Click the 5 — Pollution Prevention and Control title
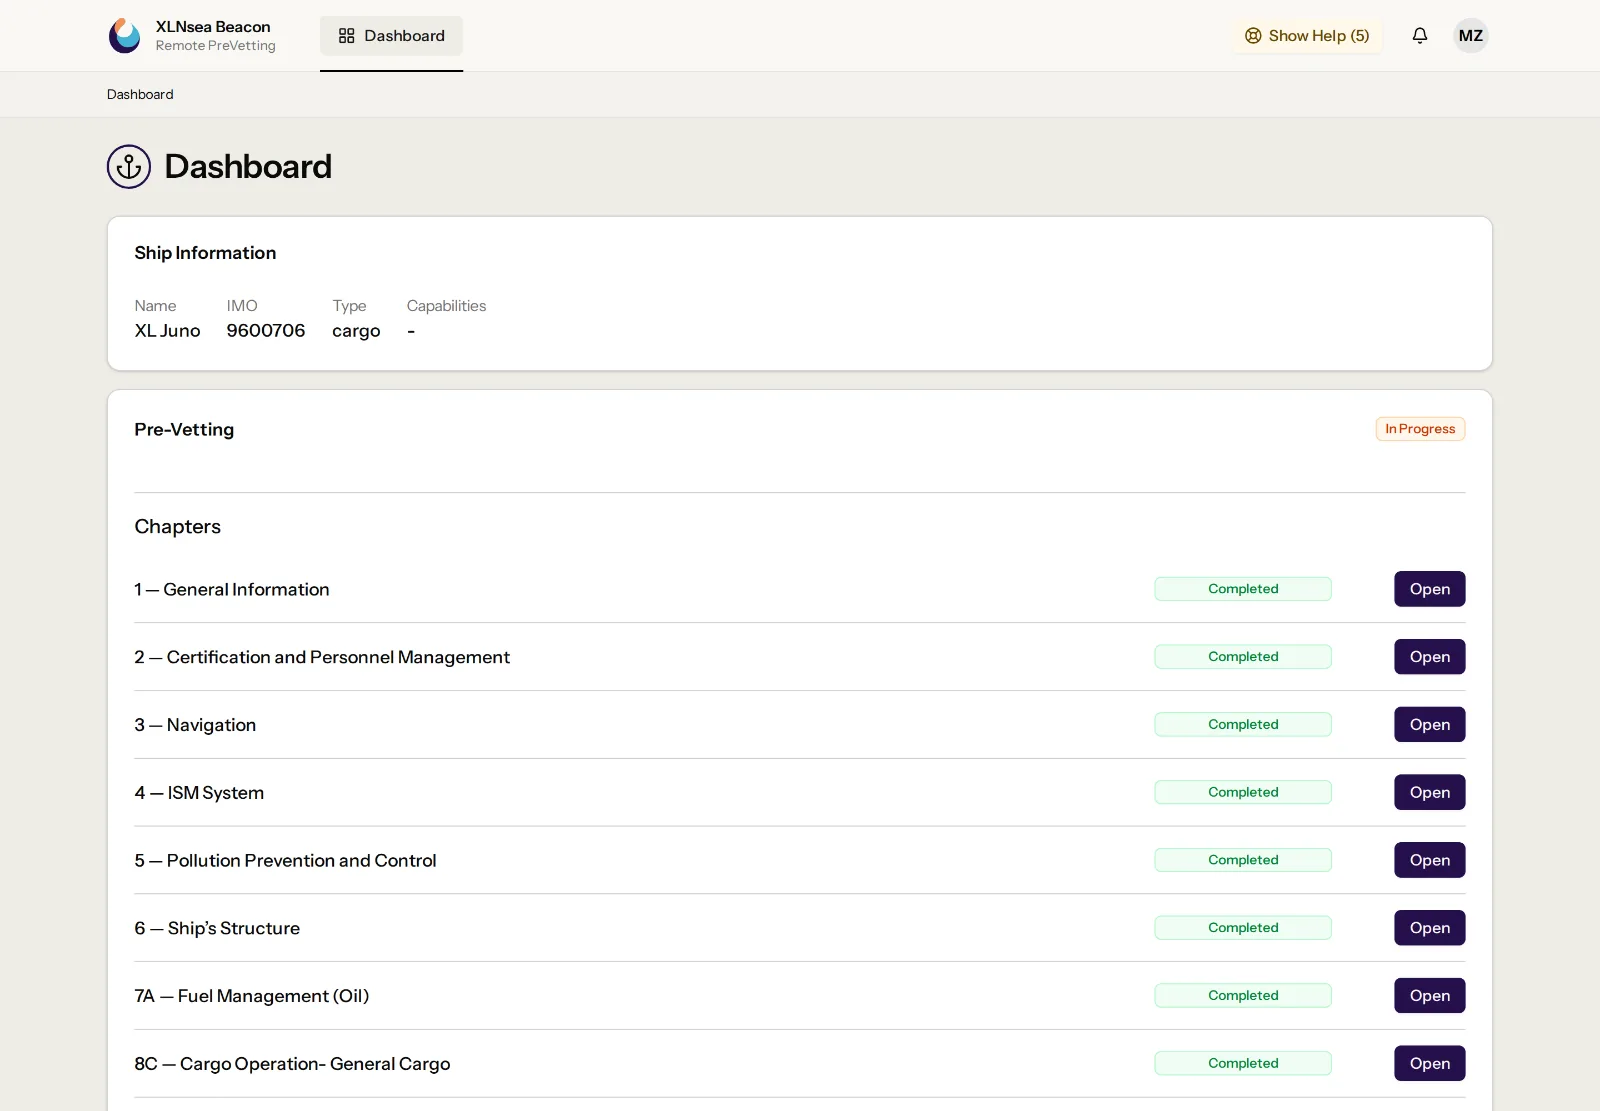Viewport: 1600px width, 1111px height. [x=285, y=861]
